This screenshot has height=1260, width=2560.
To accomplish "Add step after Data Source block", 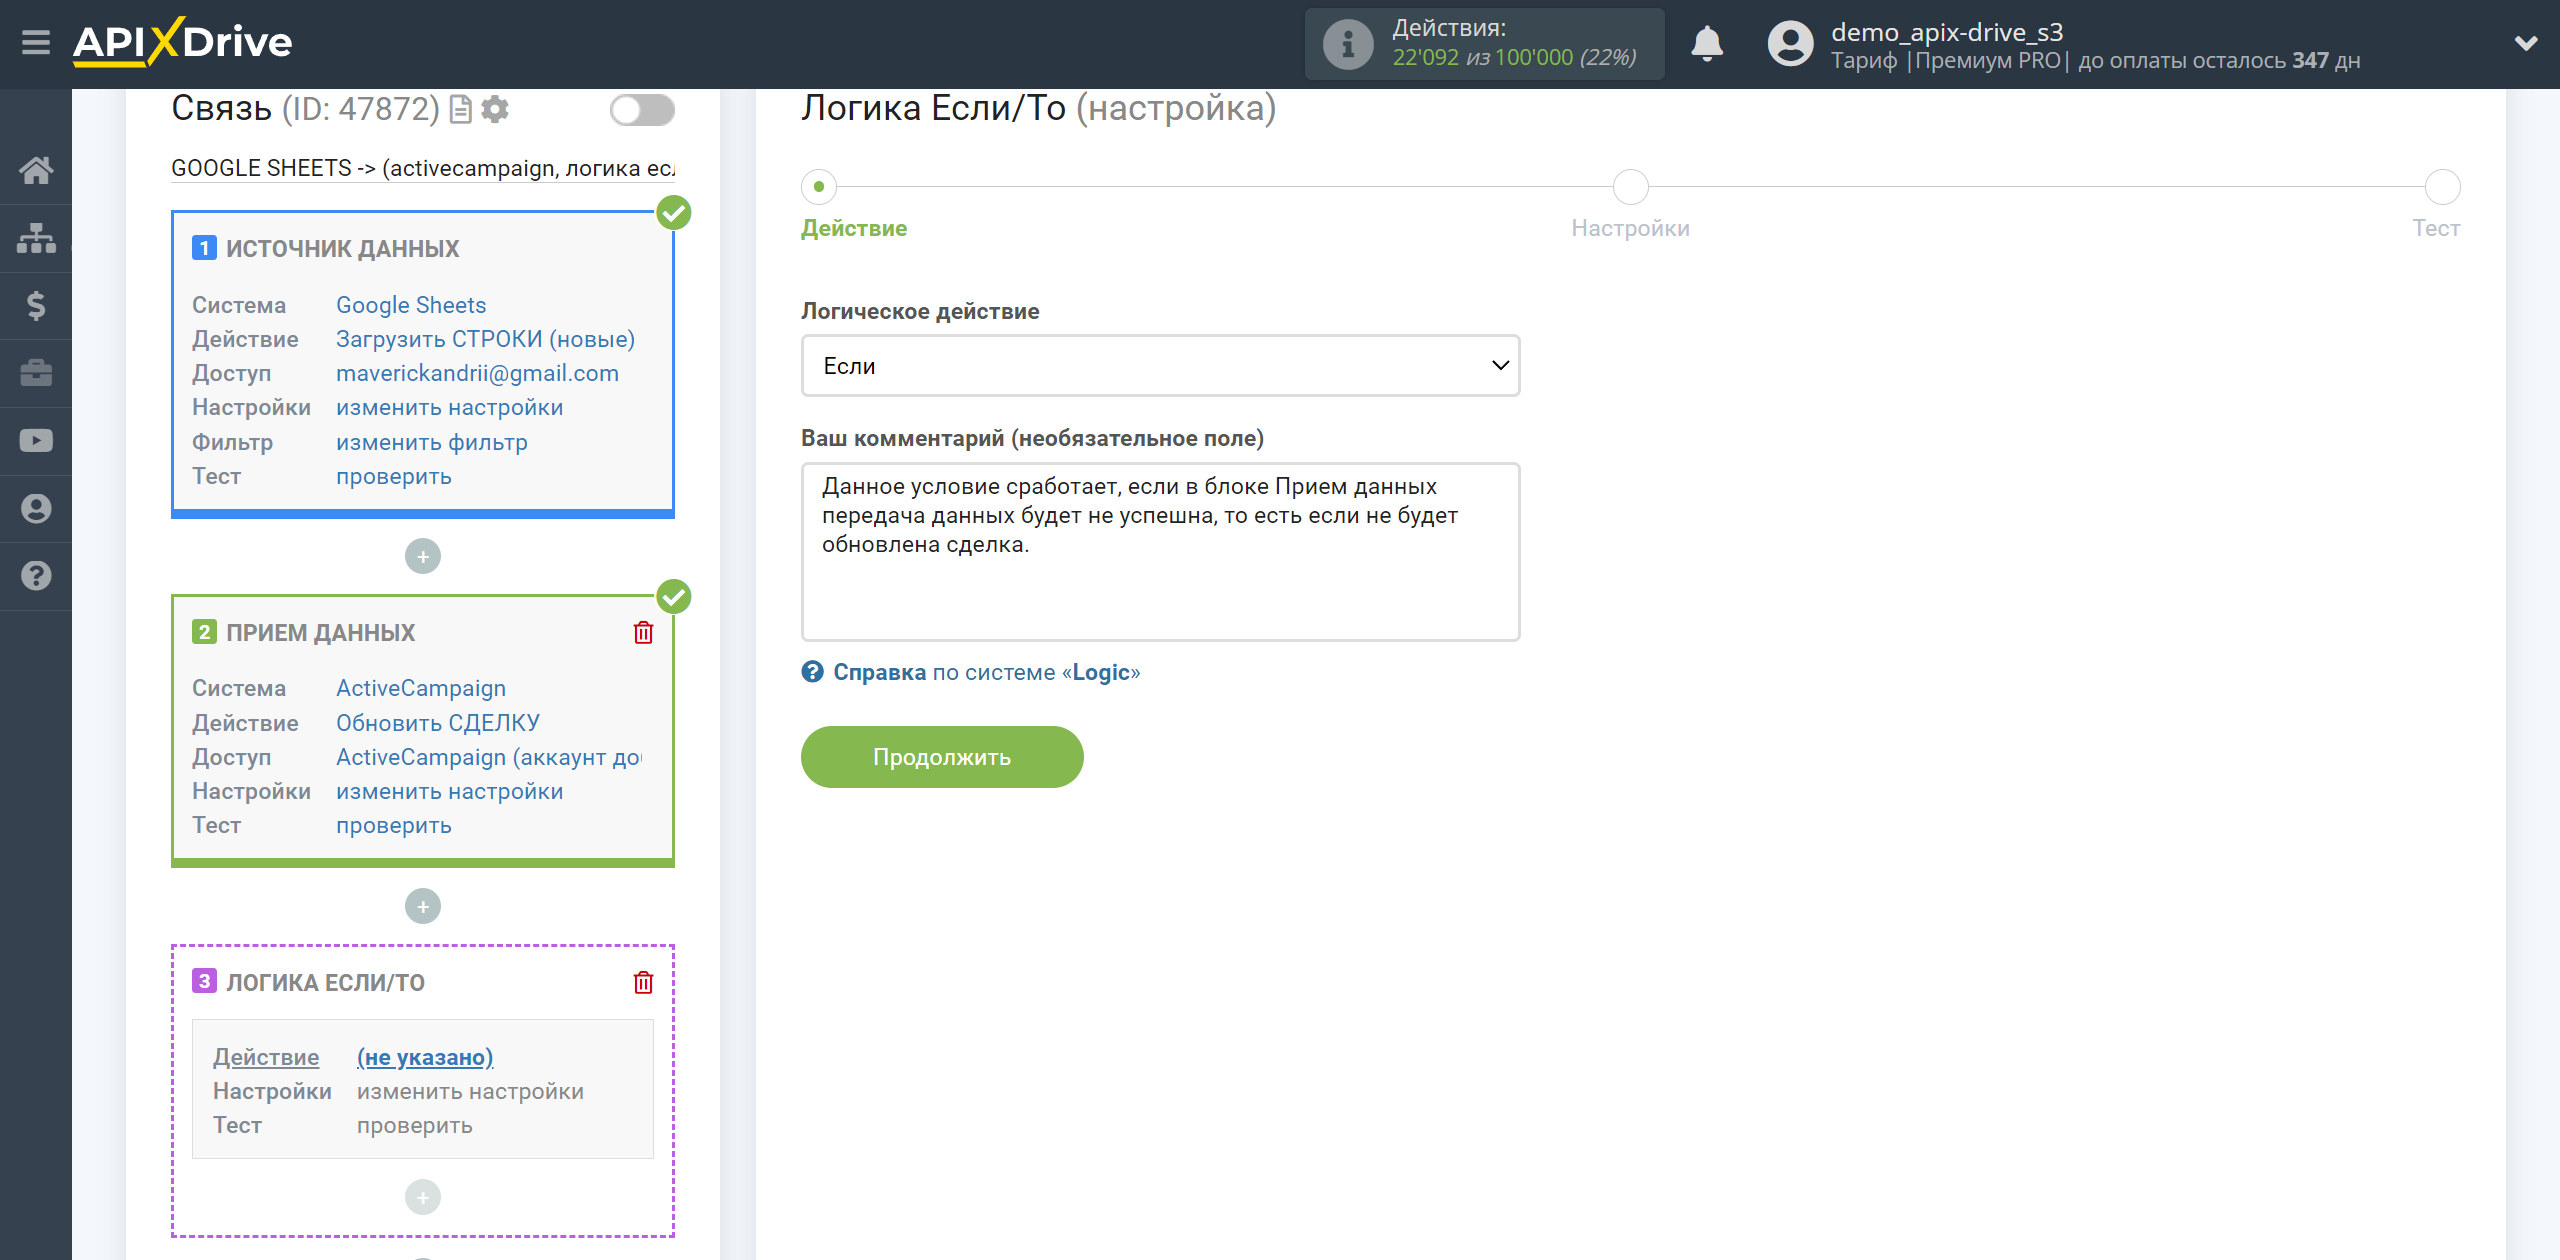I will point(423,556).
